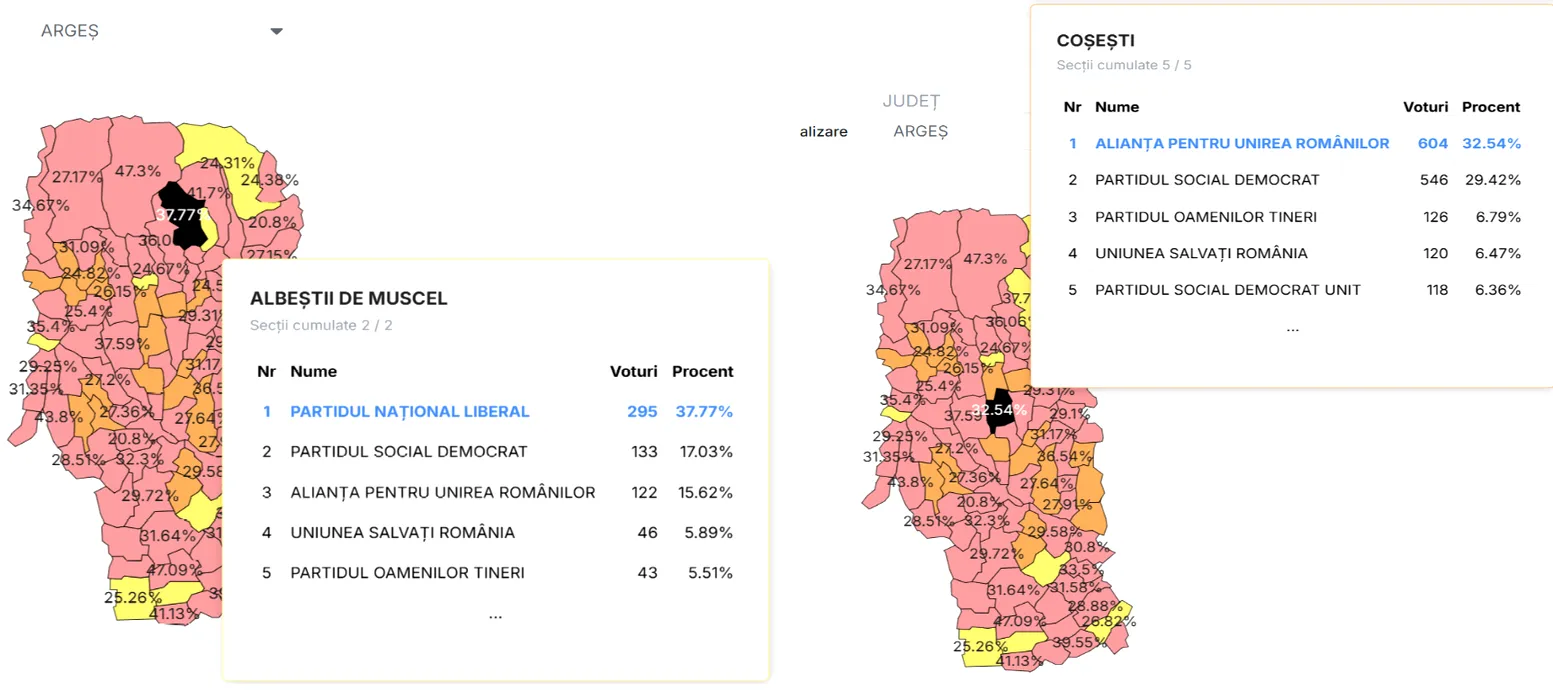Click PARTIDUL NAȚIONAL LIBERAL in Albeștii popup

[410, 411]
